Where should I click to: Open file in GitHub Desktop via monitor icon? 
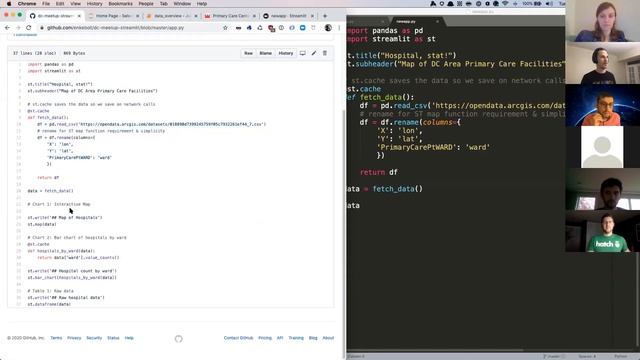pos(302,53)
